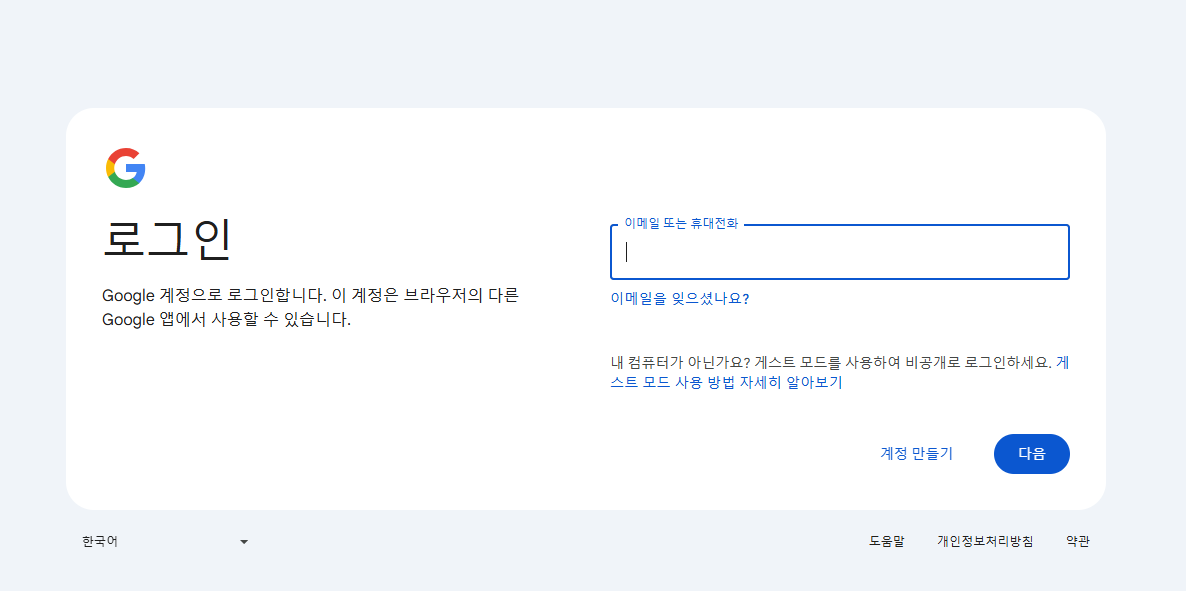Click the '내 컴퓨터가 아닌가요?' text
This screenshot has width=1186, height=591.
click(679, 362)
